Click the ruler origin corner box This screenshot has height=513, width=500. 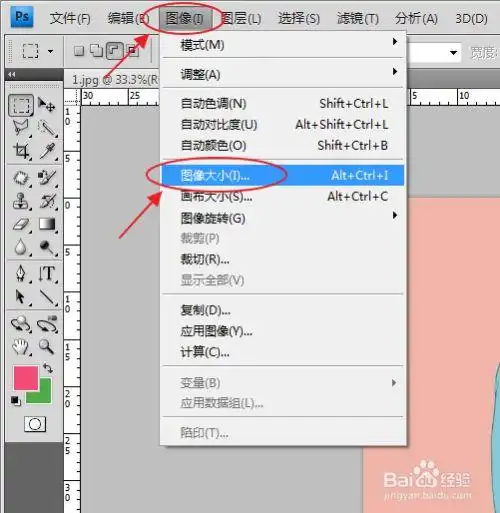point(72,97)
